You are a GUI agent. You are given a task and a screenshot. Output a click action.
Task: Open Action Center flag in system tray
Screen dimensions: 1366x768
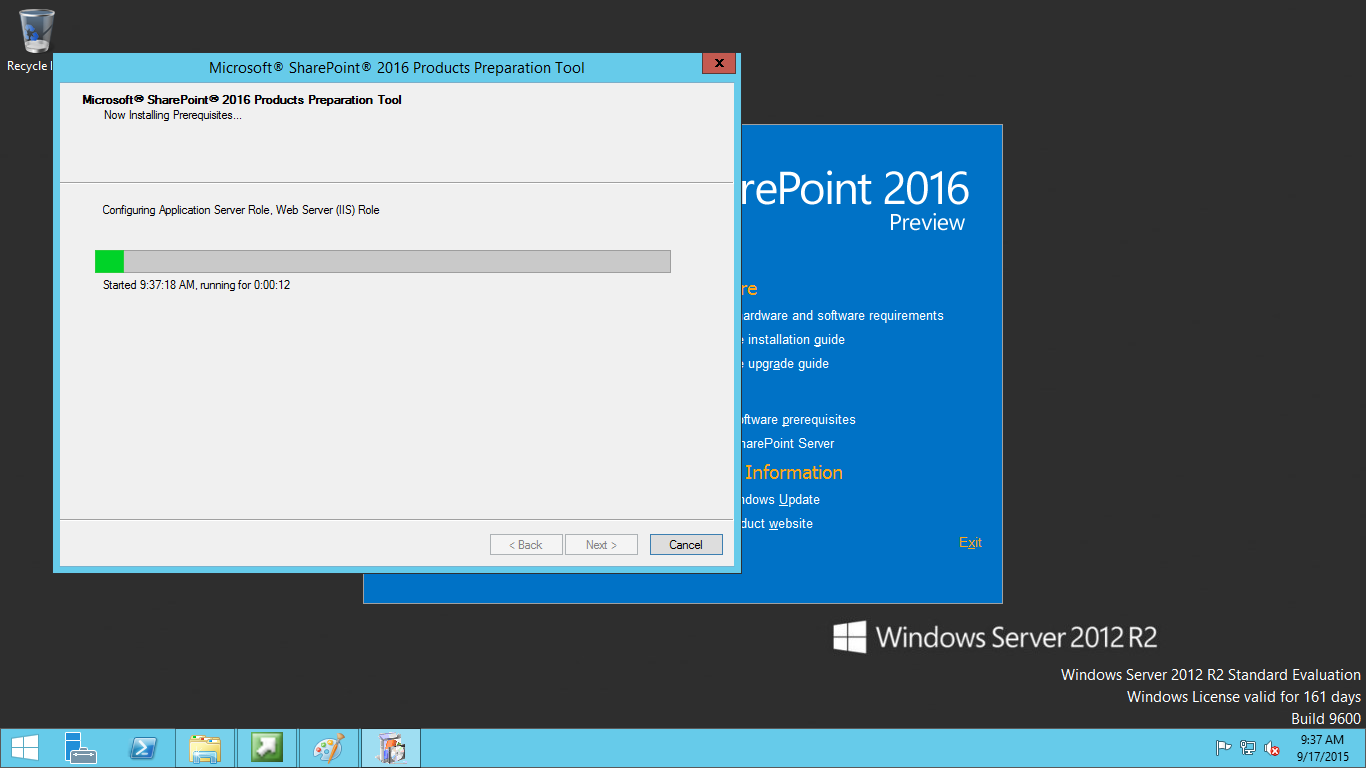click(1223, 748)
